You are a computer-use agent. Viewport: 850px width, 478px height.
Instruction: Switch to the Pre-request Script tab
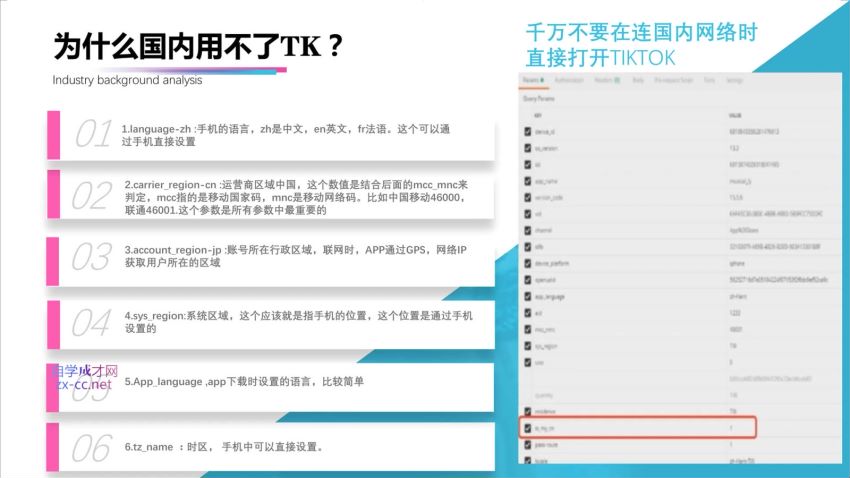[x=673, y=80]
